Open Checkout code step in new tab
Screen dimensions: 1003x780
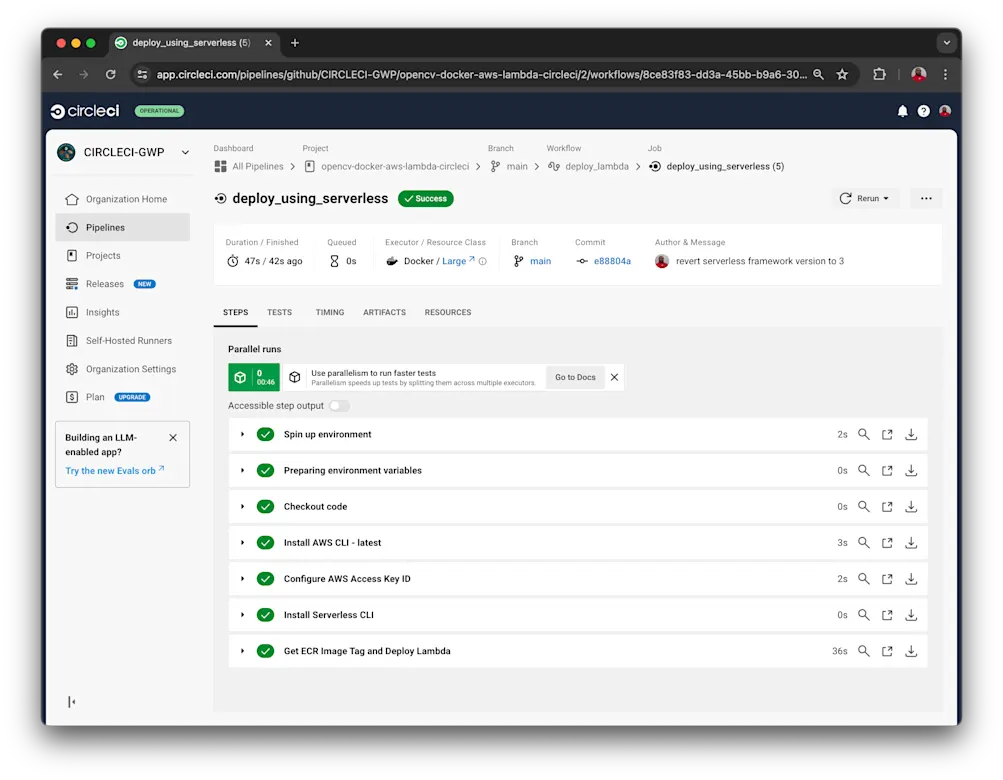(x=886, y=506)
